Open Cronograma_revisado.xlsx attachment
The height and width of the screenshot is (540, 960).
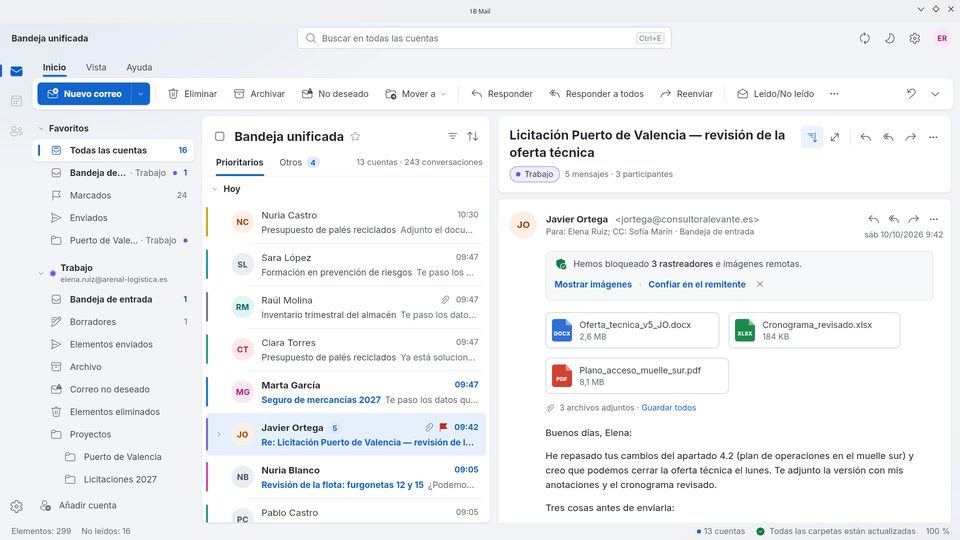814,331
